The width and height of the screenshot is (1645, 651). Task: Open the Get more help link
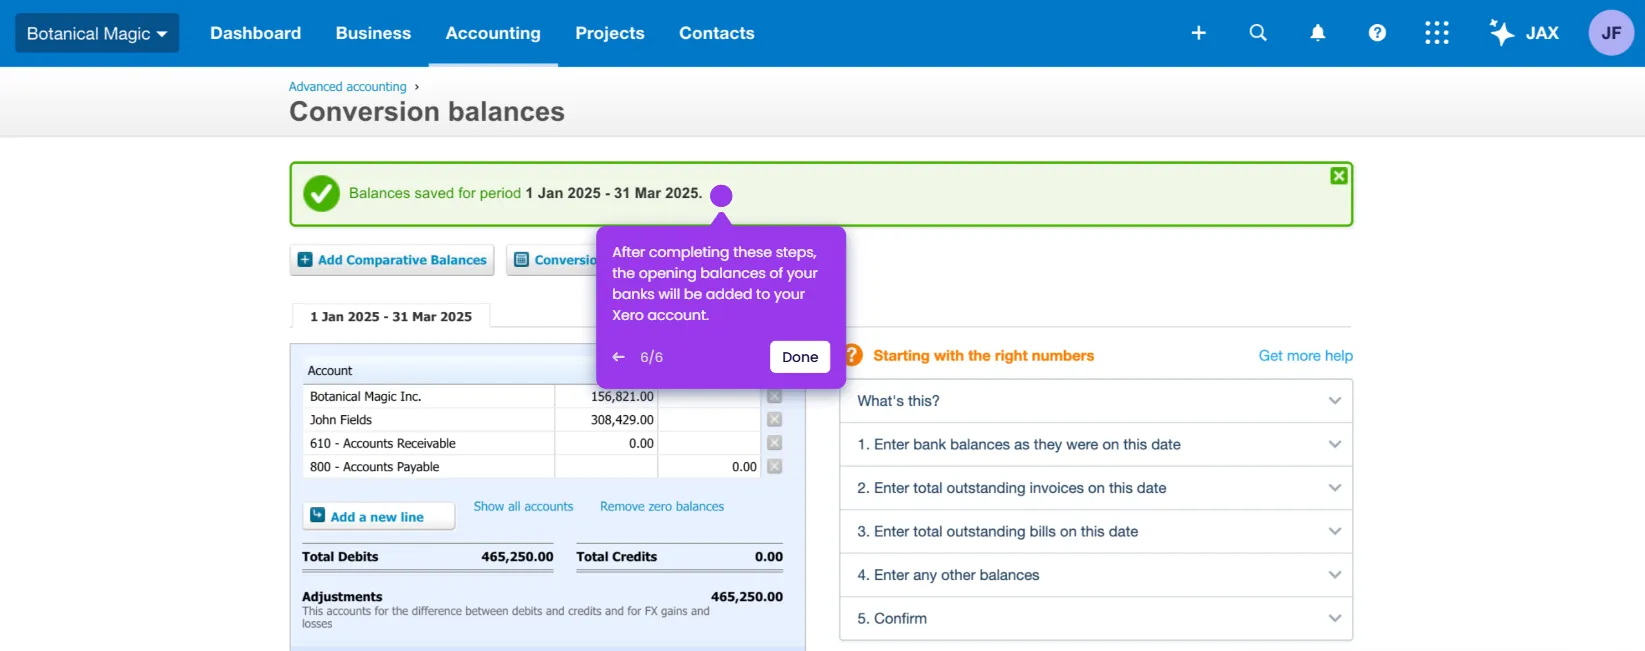[x=1305, y=356]
